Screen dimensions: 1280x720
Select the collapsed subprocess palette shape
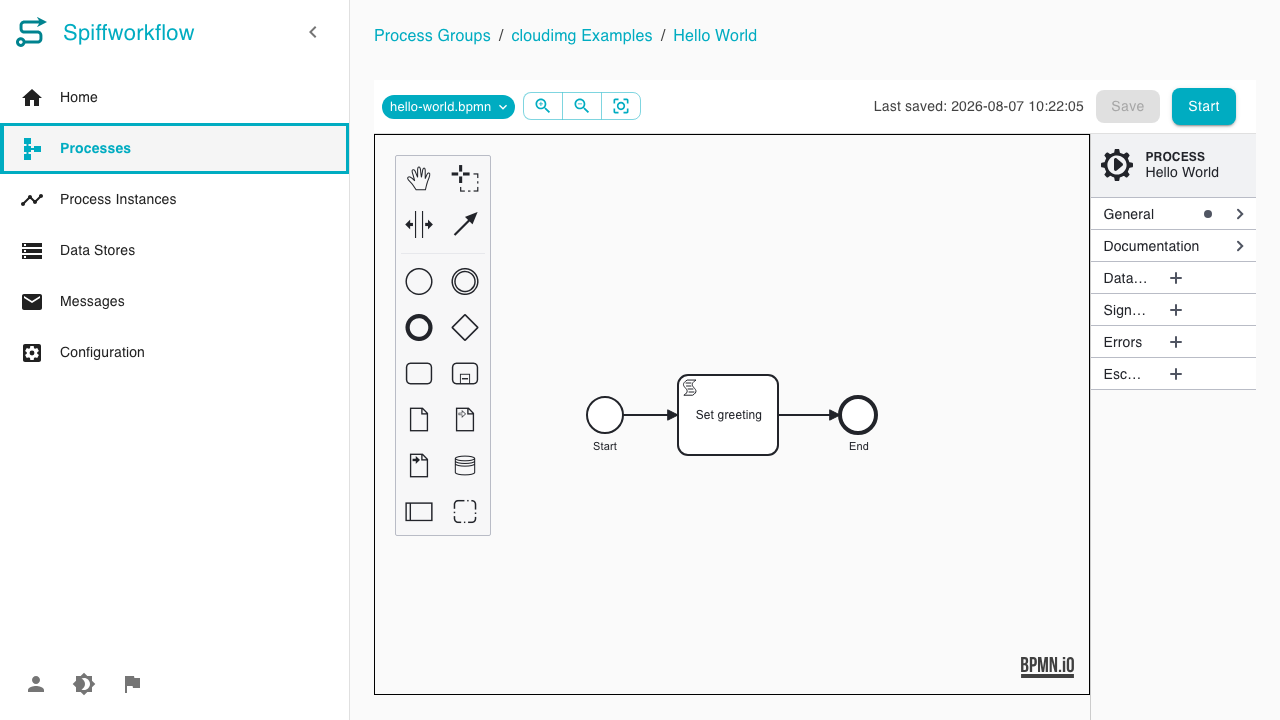coord(465,374)
